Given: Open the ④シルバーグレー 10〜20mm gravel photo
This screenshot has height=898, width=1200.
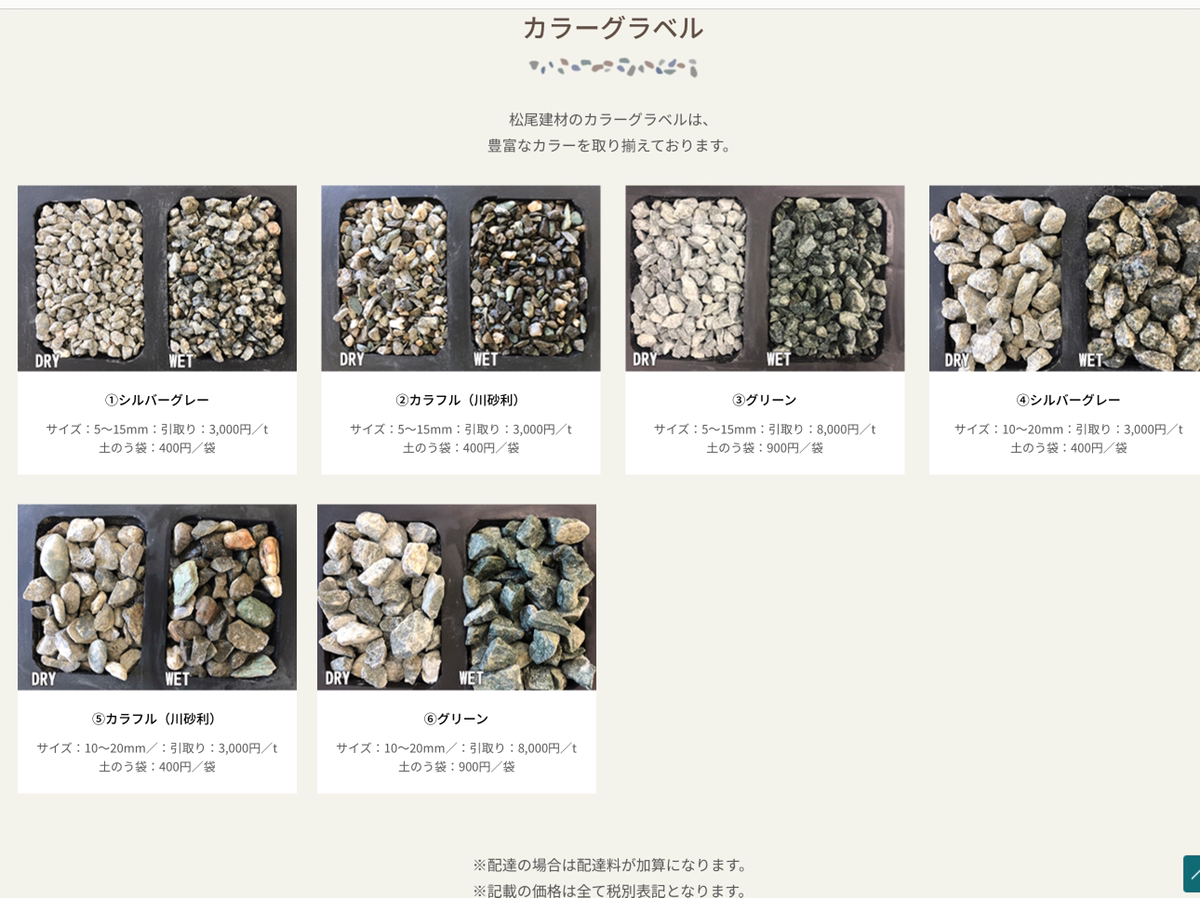Looking at the screenshot, I should click(1064, 278).
